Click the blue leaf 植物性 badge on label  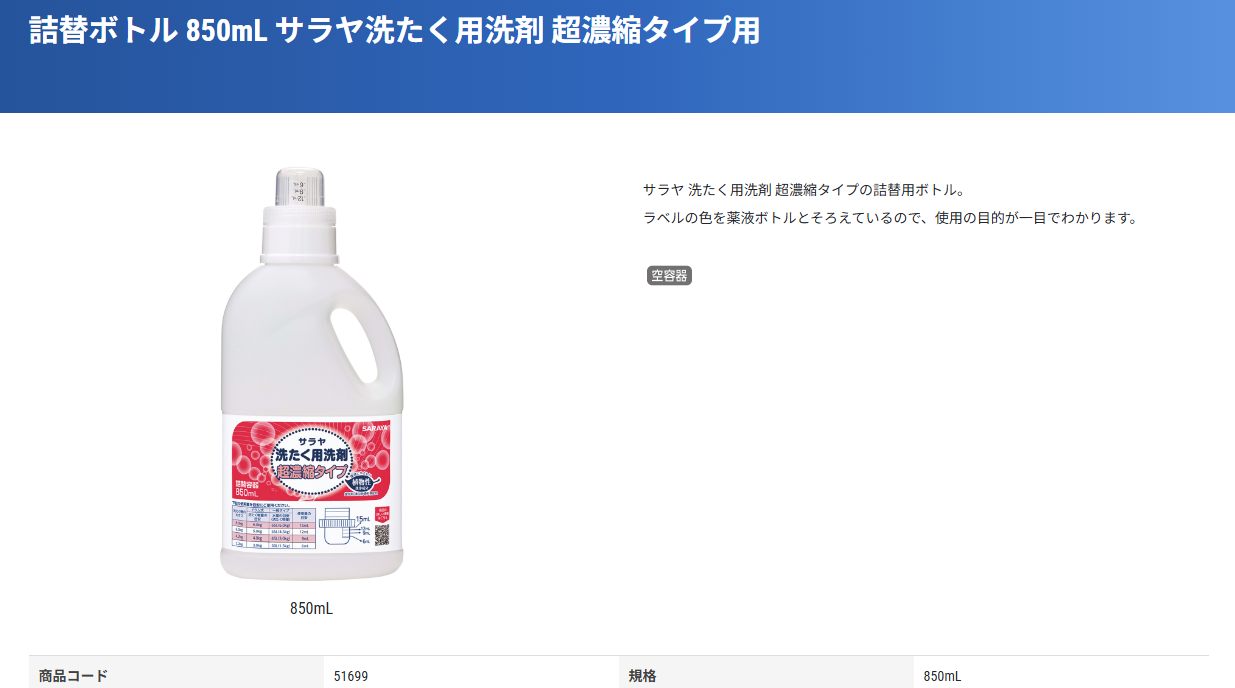click(362, 482)
